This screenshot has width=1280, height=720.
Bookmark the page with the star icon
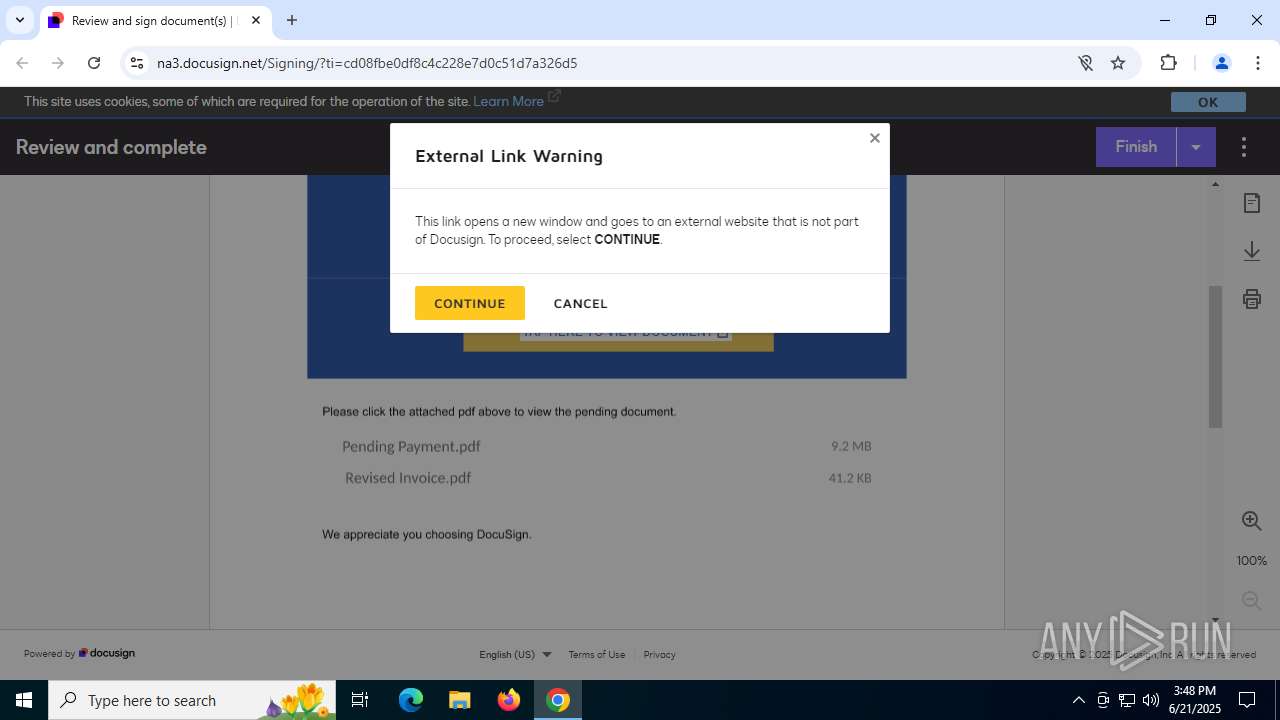click(x=1118, y=63)
